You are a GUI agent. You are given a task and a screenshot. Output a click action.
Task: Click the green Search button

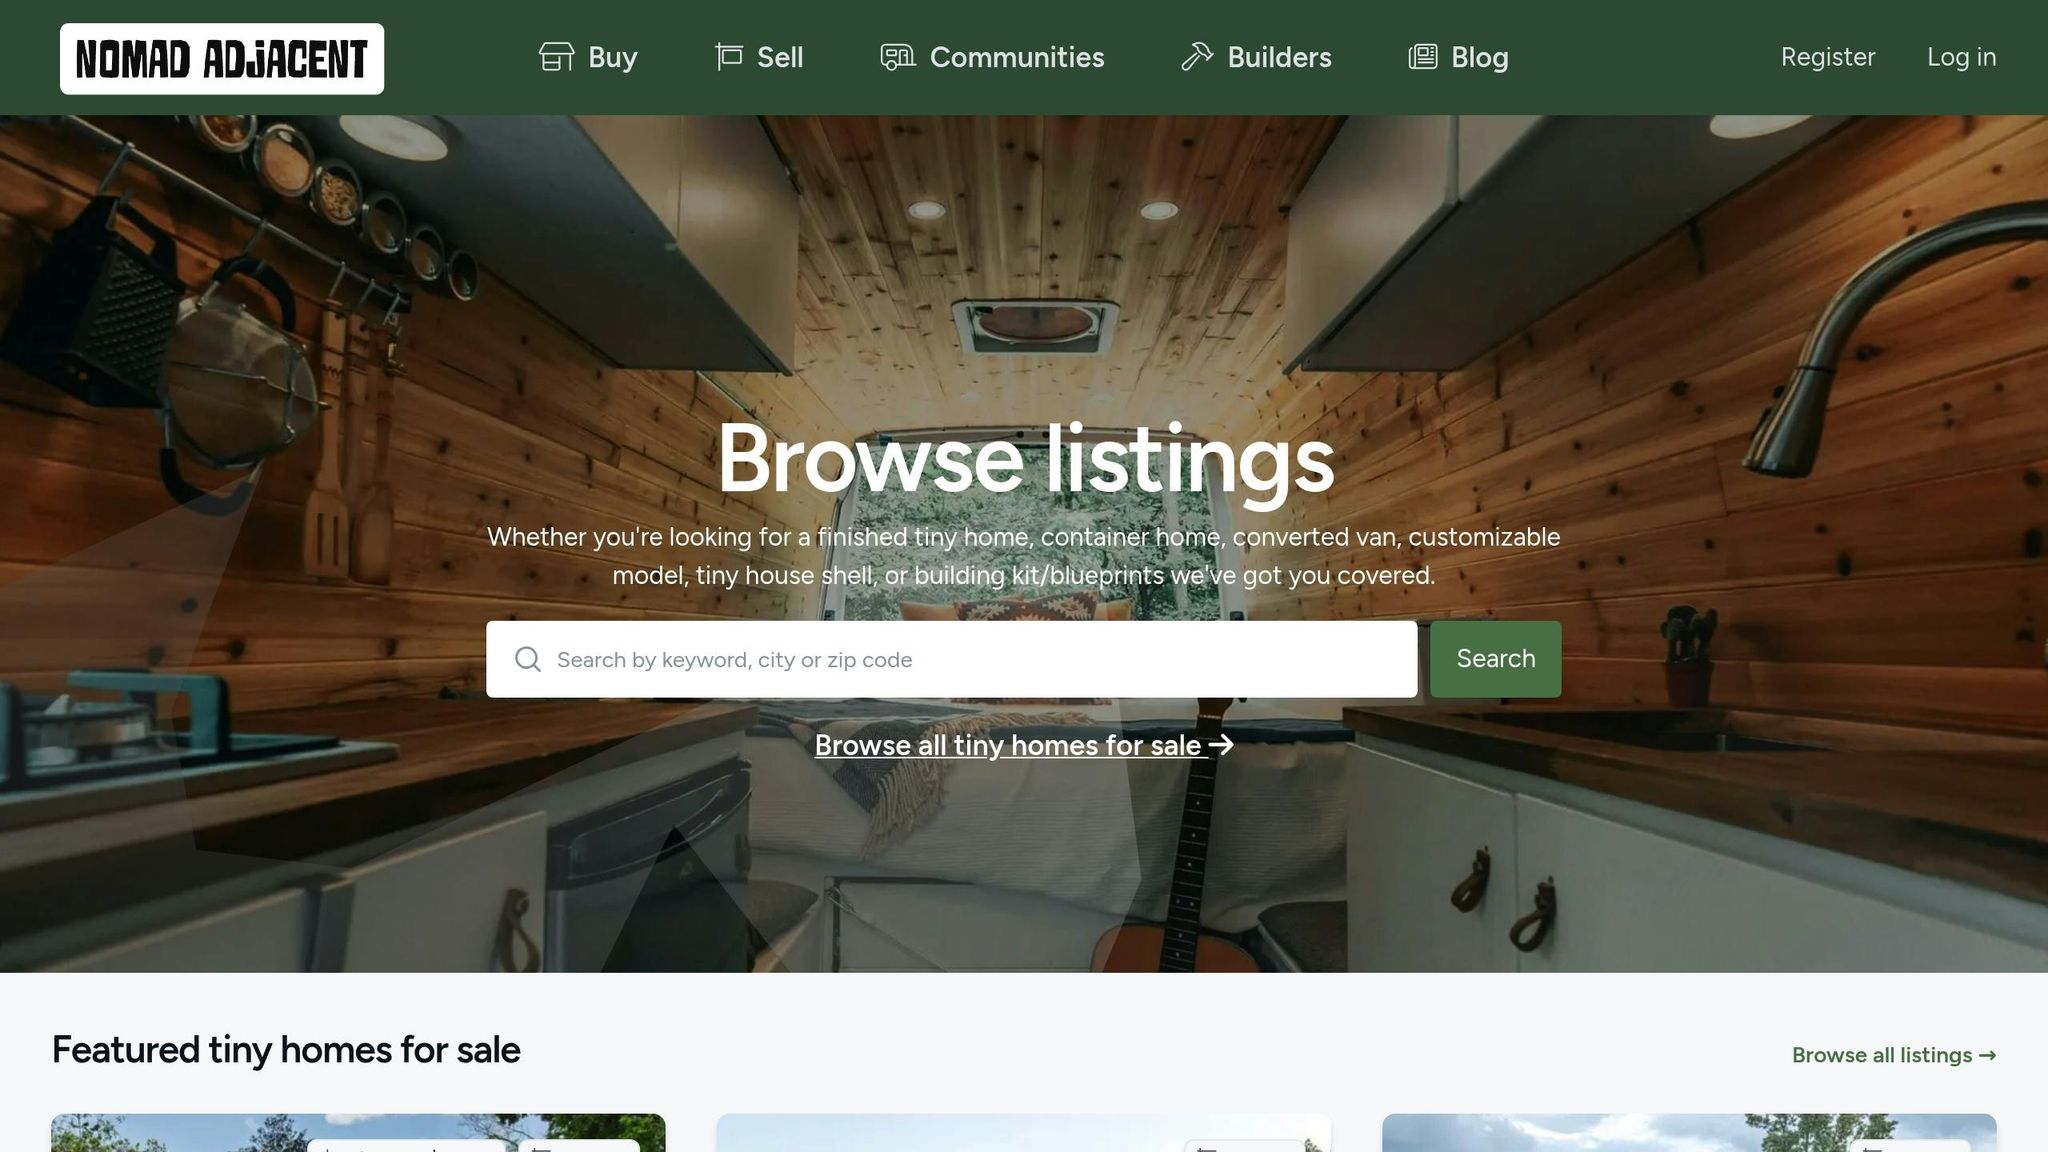tap(1495, 659)
